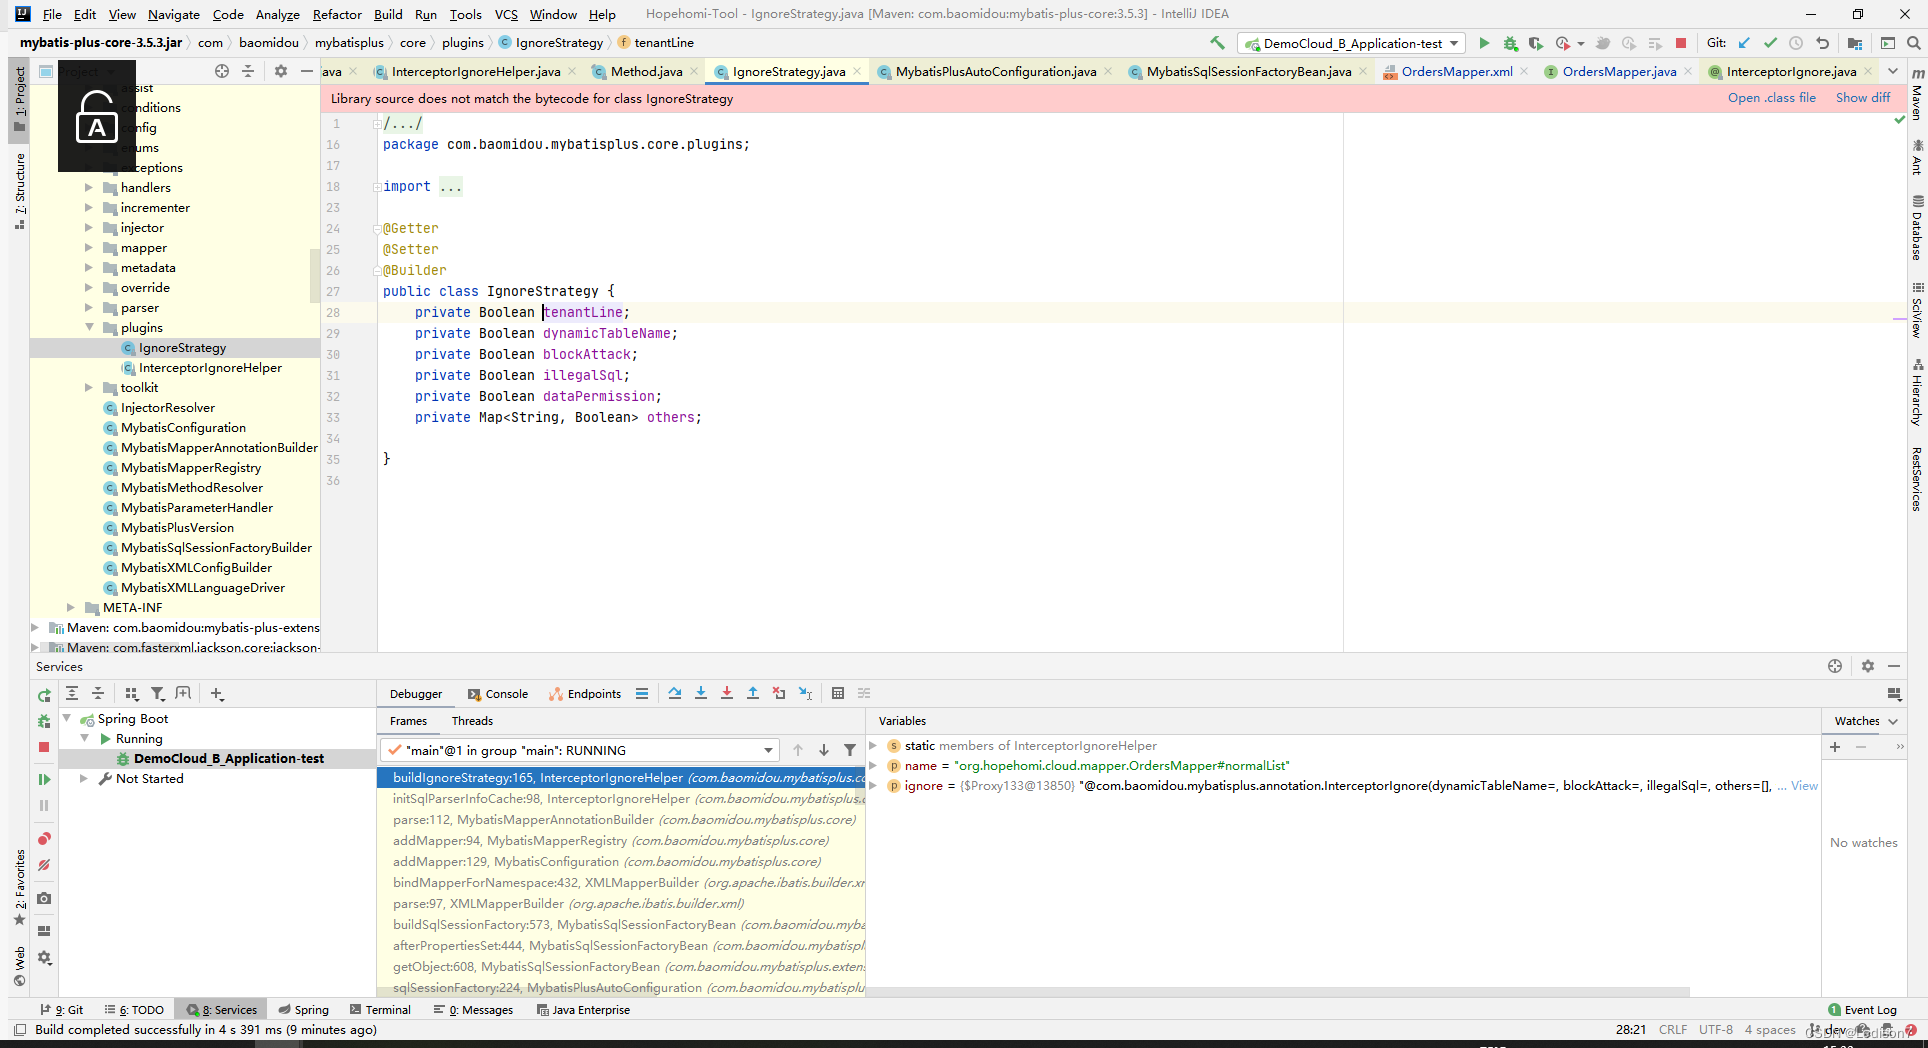Expand the META-INF folder node
Screen dimensions: 1928x1048
(x=70, y=608)
